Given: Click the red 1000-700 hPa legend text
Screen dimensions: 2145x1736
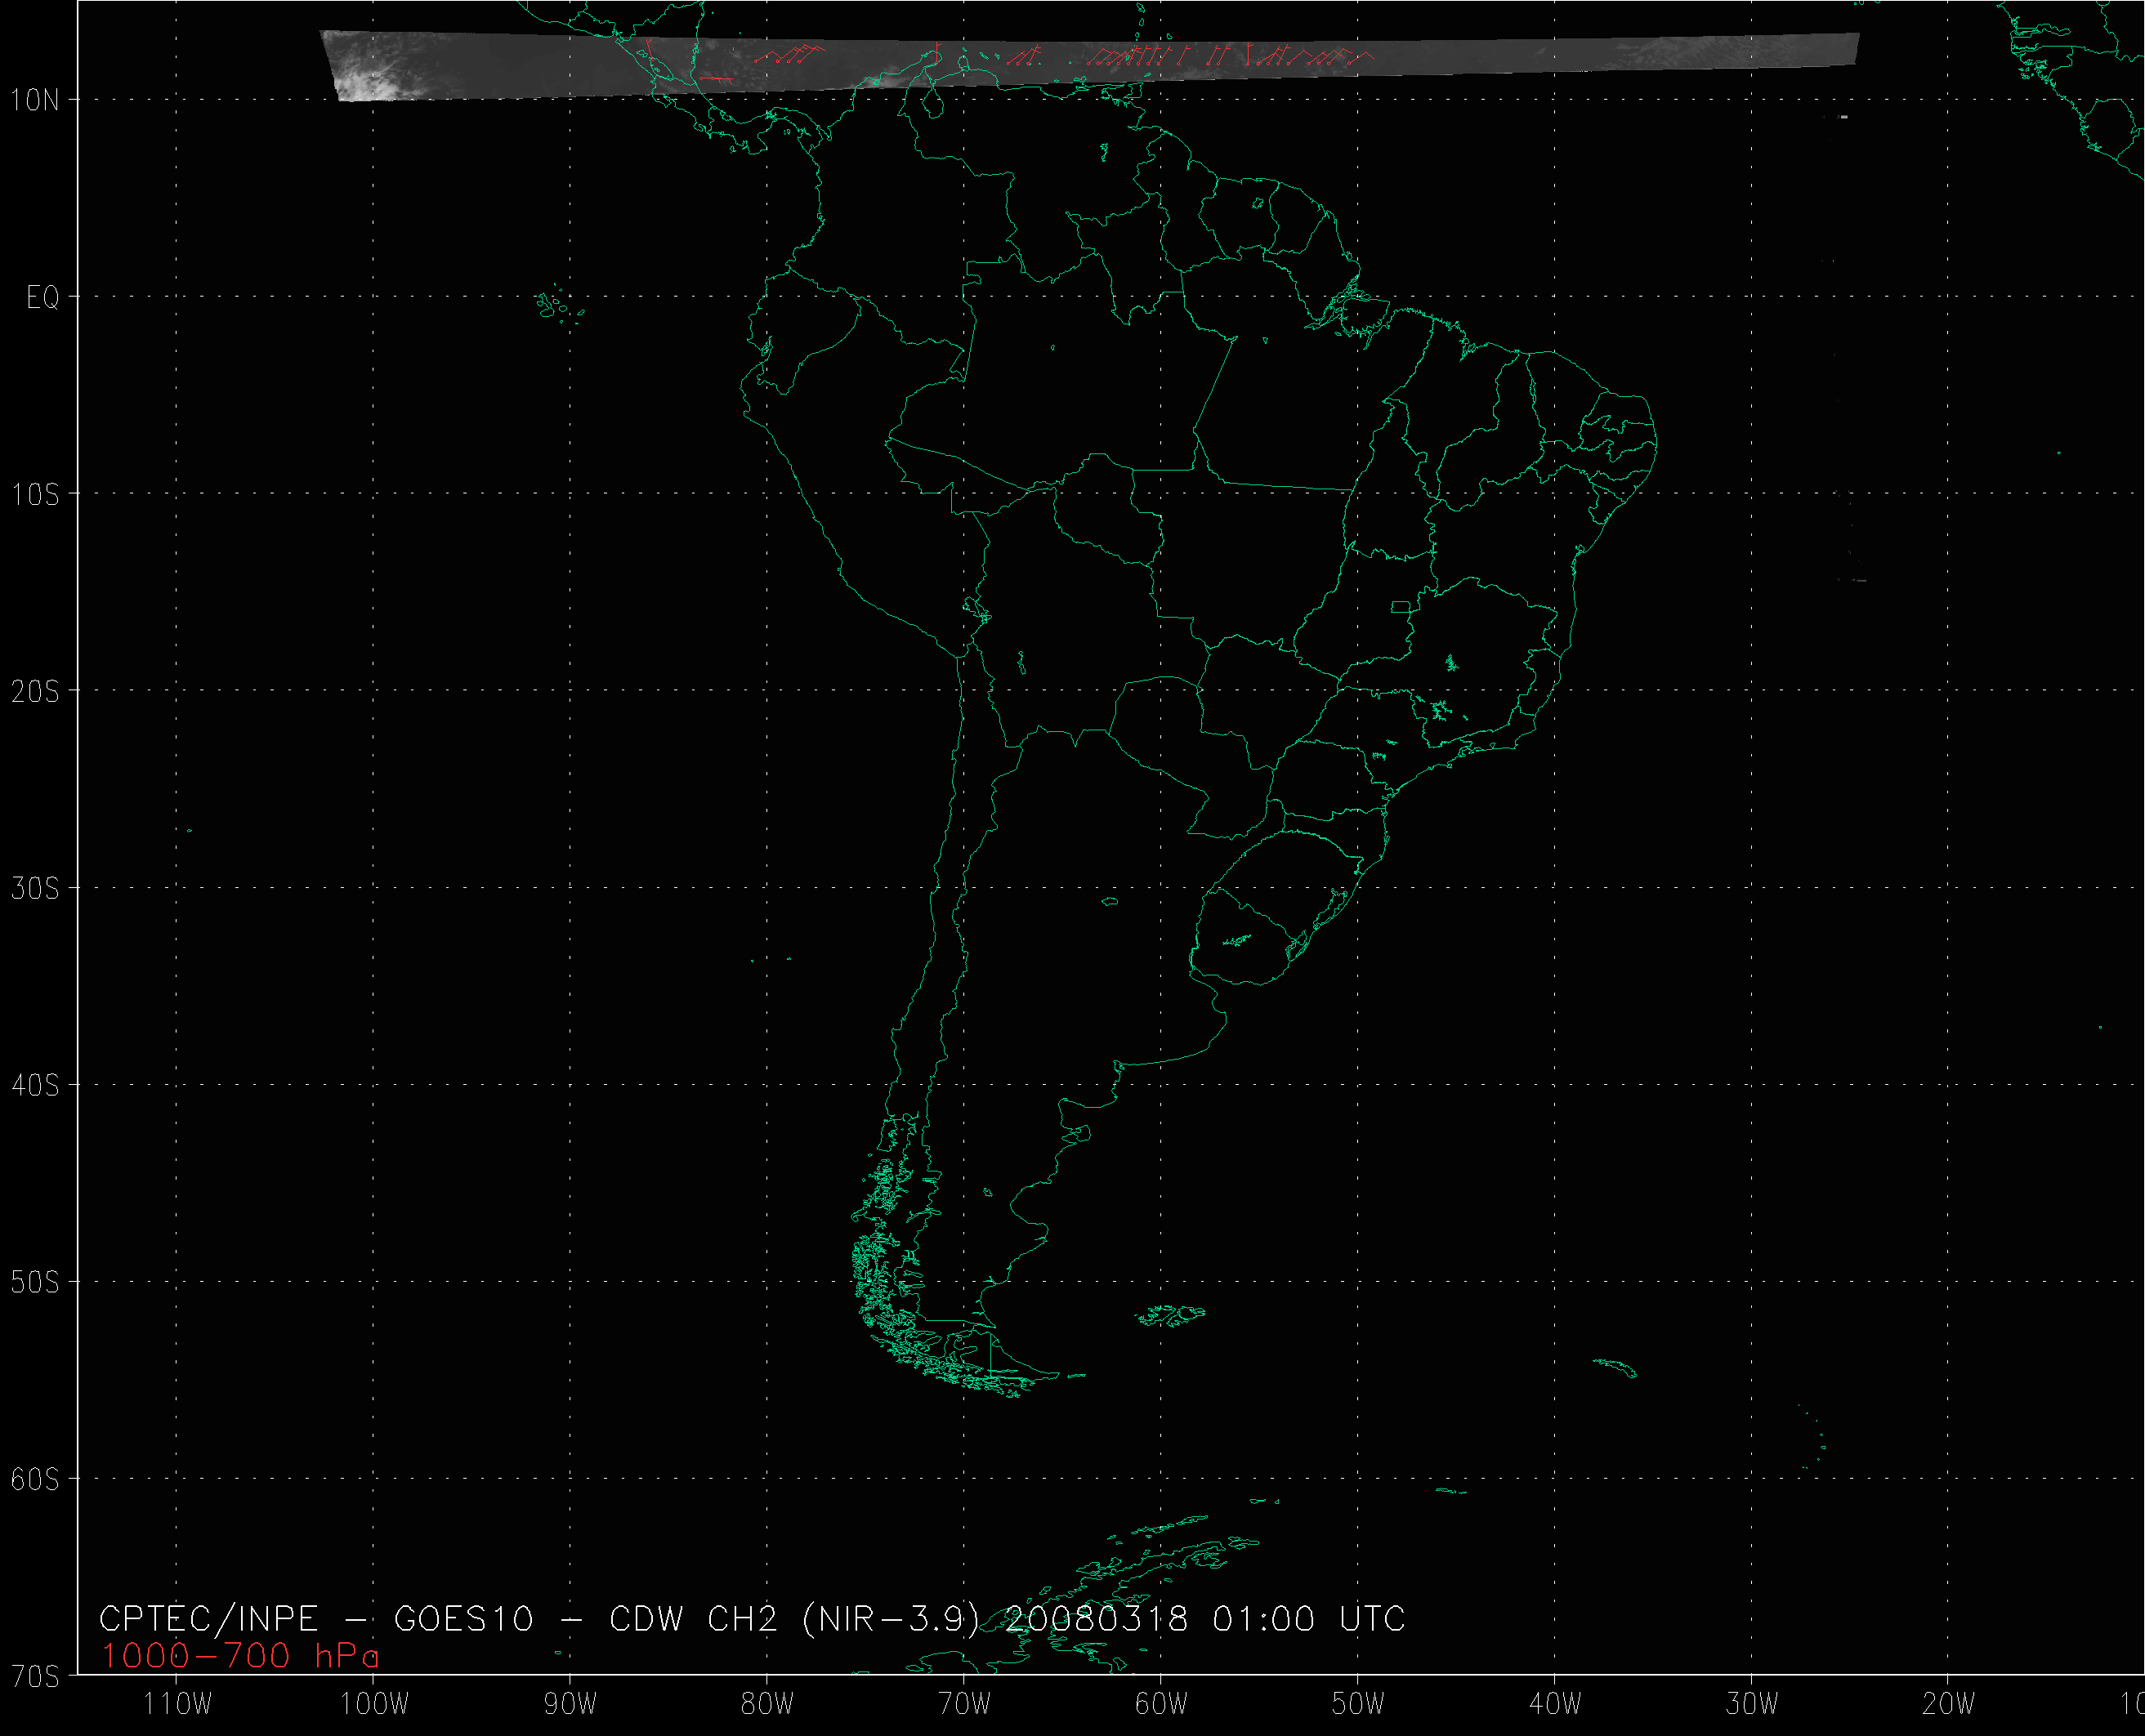Looking at the screenshot, I should 240,1656.
